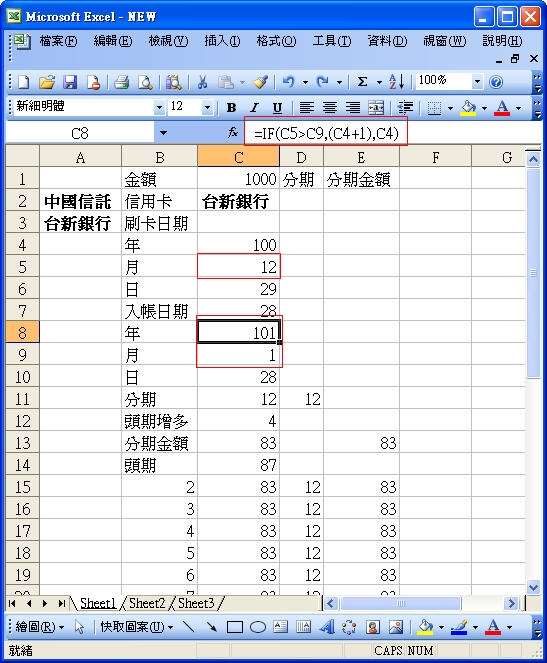This screenshot has width=547, height=663.
Task: Click the Paste icon
Action: point(226,82)
